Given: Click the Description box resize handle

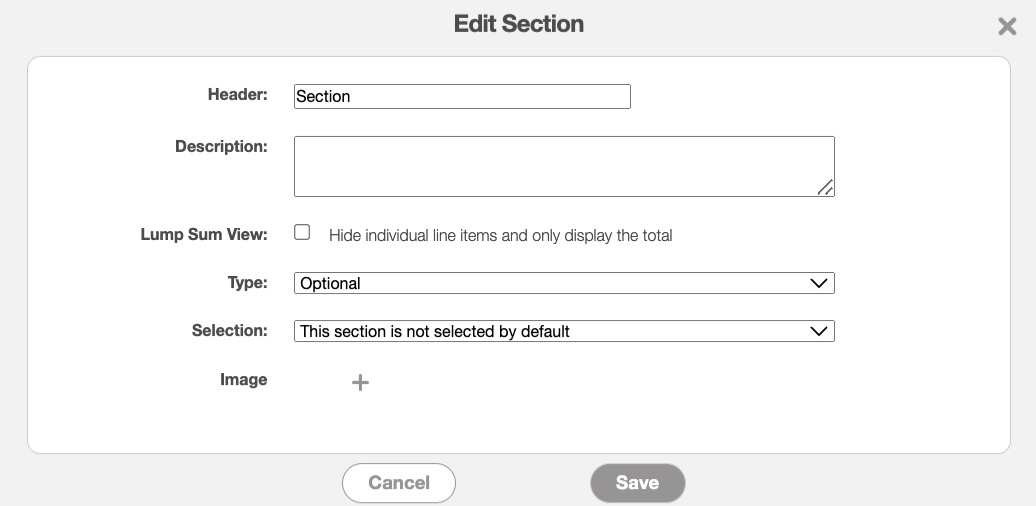Looking at the screenshot, I should pyautogui.click(x=825, y=187).
